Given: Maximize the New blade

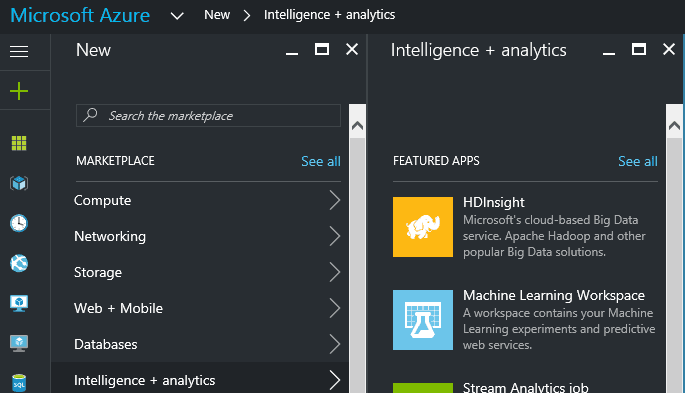Looking at the screenshot, I should coord(322,49).
